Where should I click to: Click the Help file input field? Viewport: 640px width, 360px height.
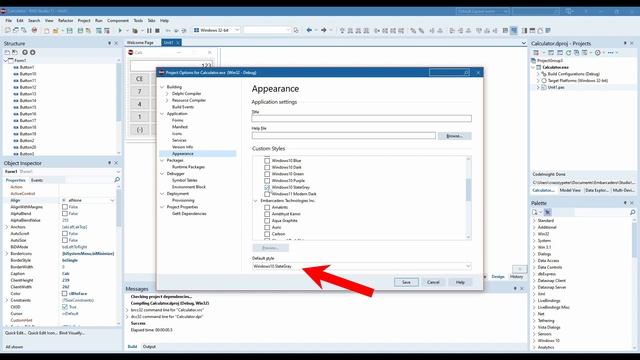344,136
